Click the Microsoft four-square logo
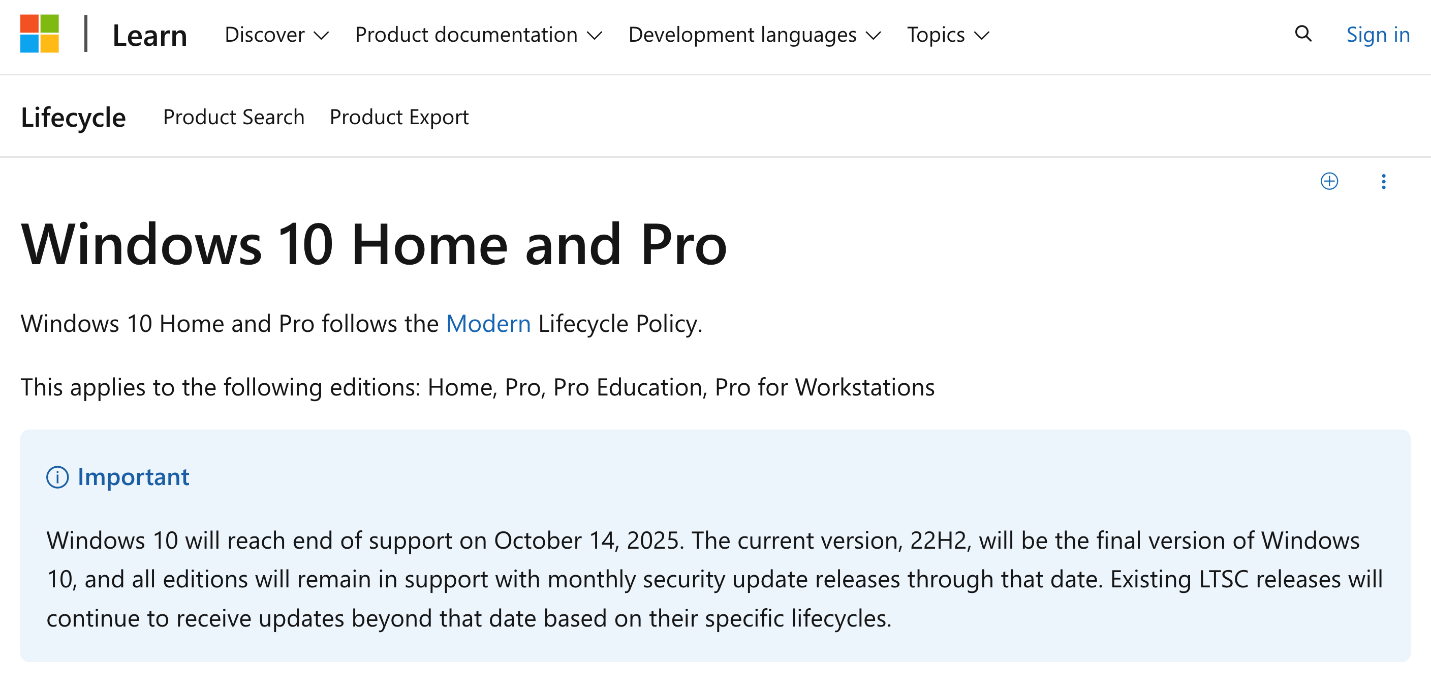 tap(40, 34)
